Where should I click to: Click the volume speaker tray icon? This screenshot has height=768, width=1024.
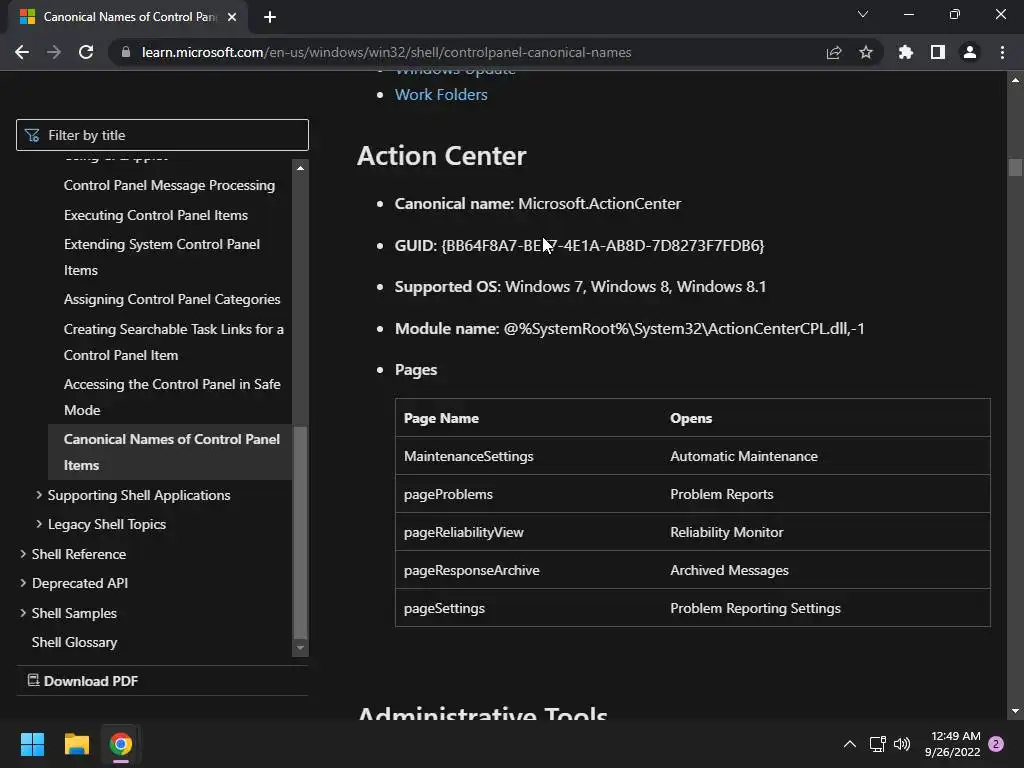coord(902,744)
